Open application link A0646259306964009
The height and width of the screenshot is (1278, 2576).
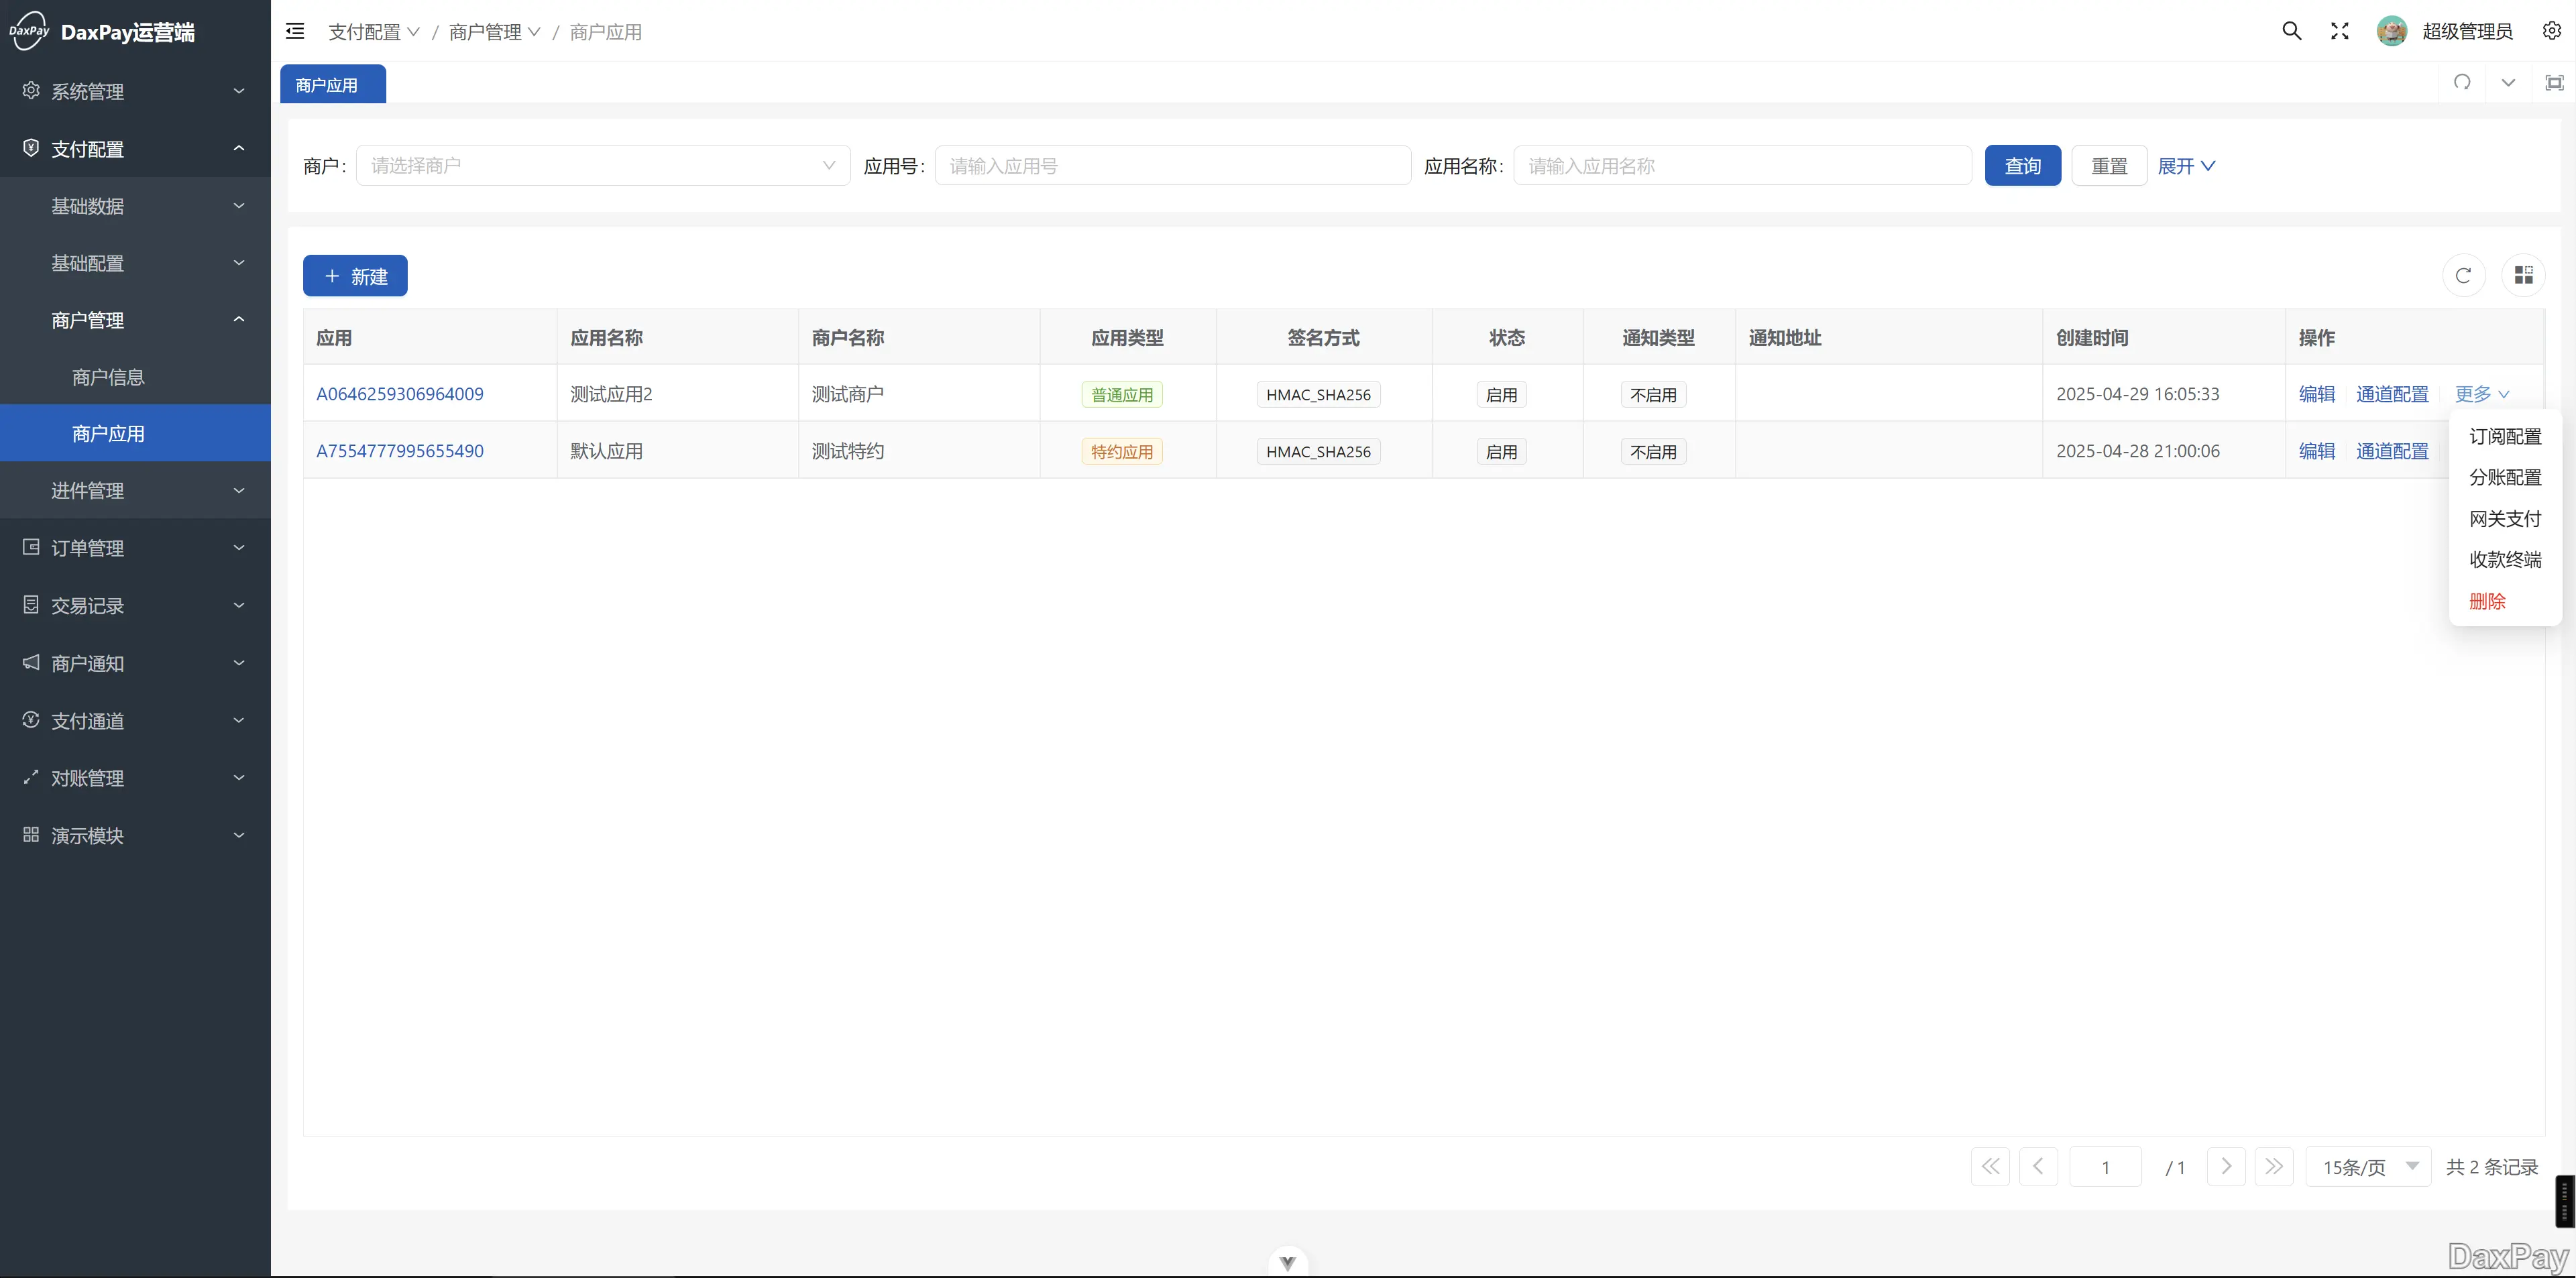tap(399, 394)
